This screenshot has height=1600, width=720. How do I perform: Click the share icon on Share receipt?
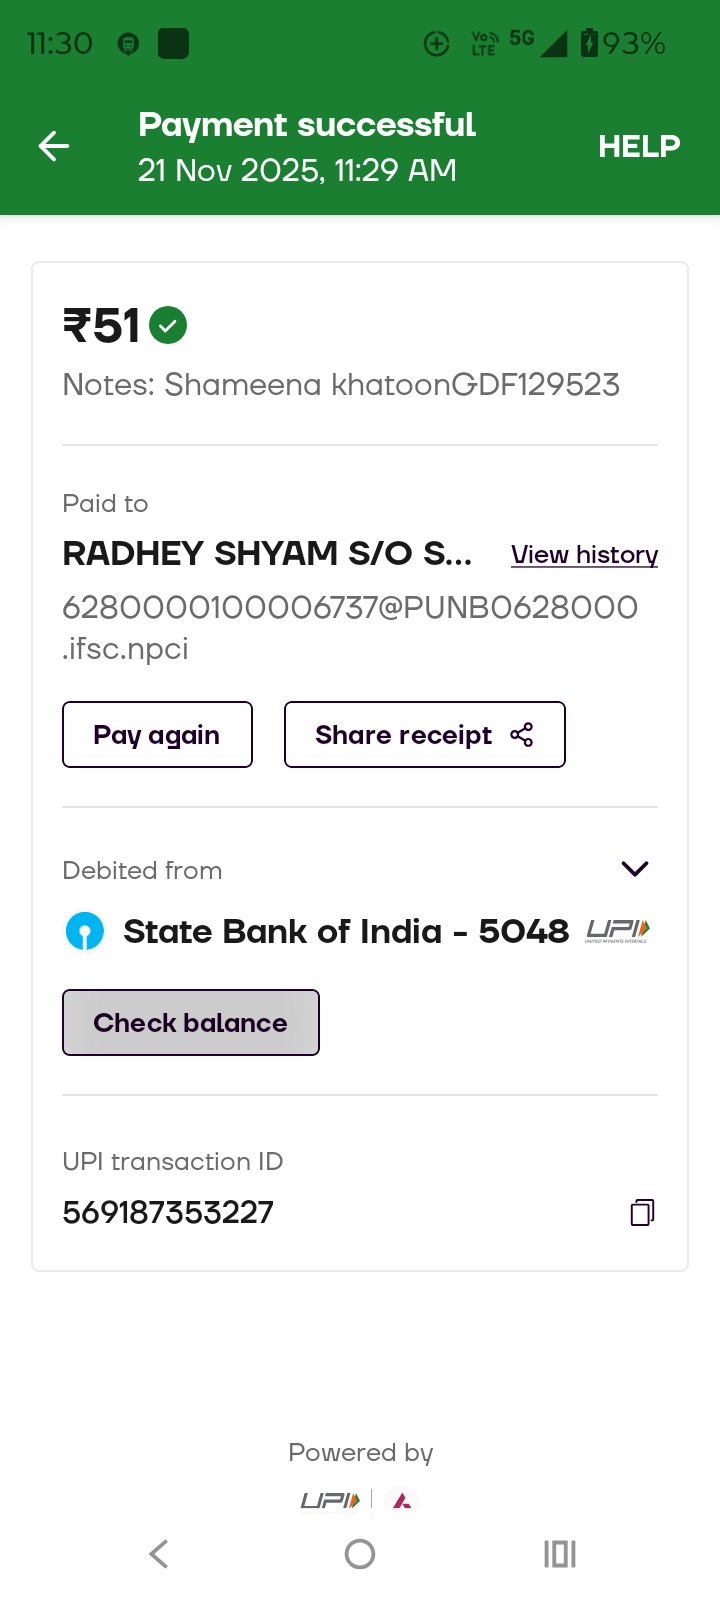tap(522, 735)
